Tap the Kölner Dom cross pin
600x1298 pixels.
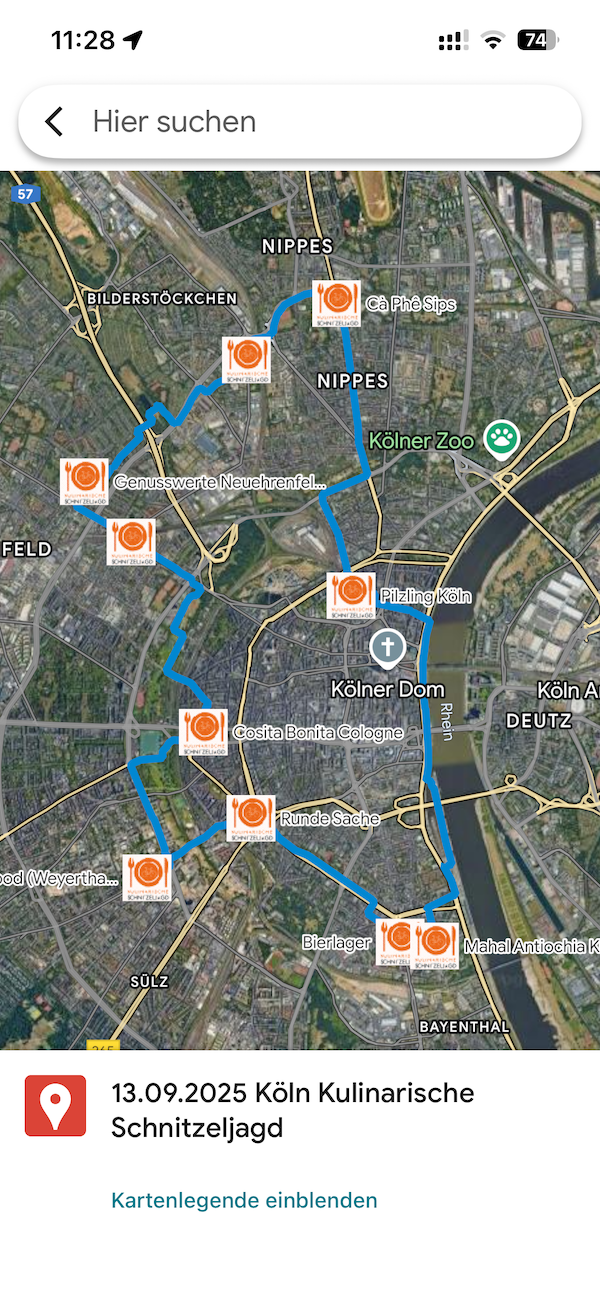point(387,649)
